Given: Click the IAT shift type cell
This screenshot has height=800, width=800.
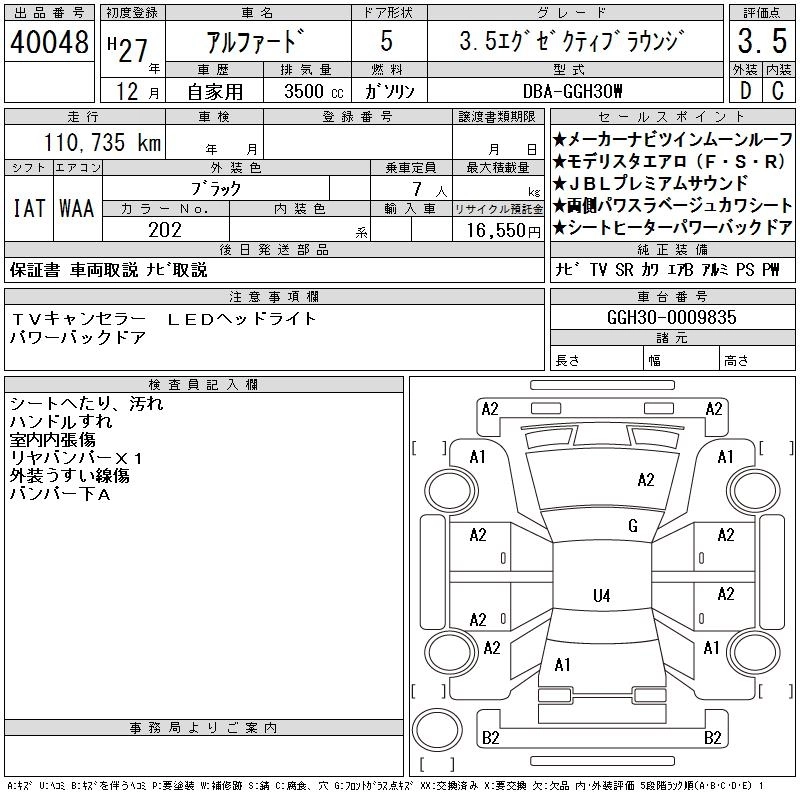Looking at the screenshot, I should [28, 208].
